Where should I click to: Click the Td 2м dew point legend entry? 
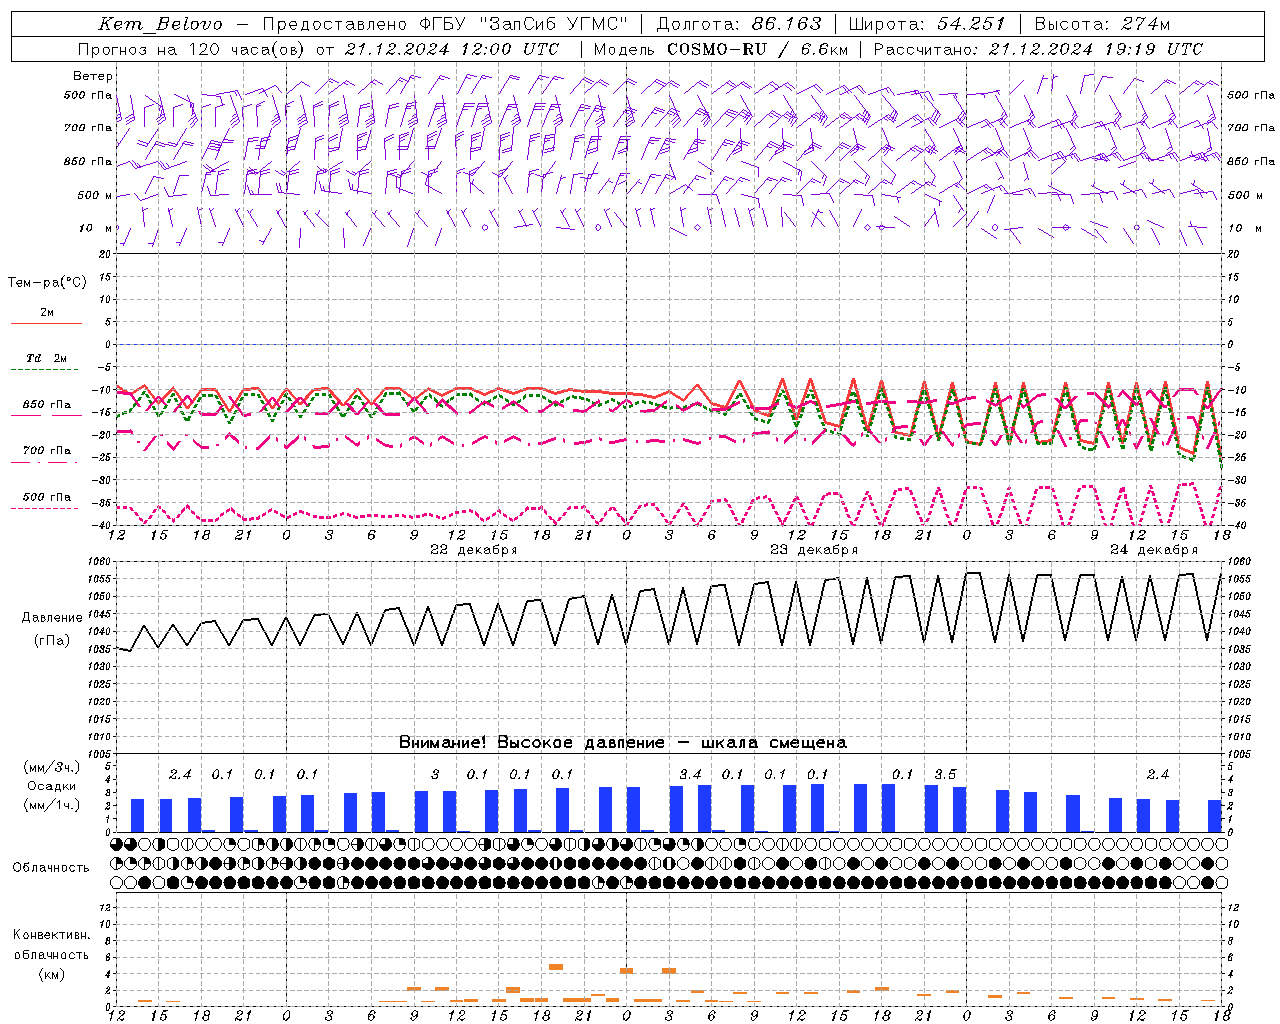(x=47, y=358)
